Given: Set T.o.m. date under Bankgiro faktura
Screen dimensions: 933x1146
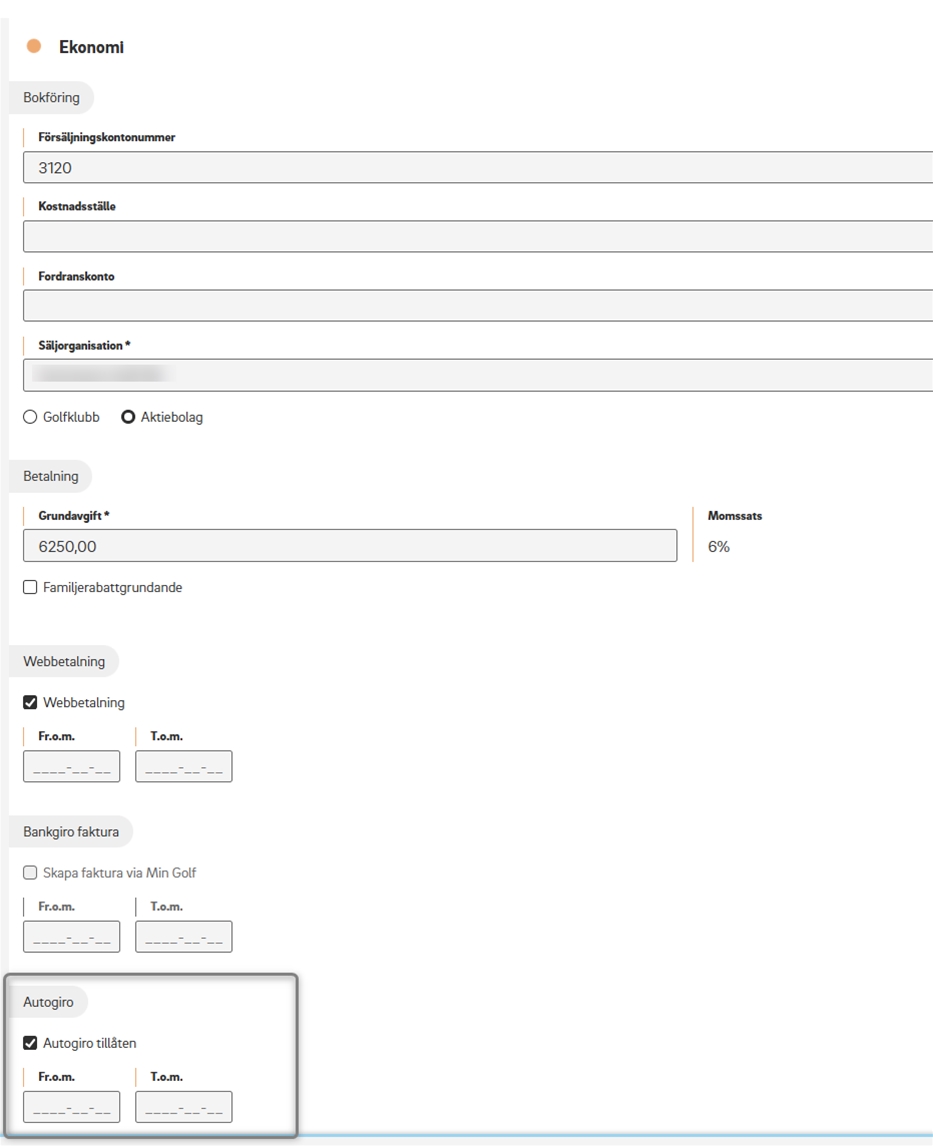Looking at the screenshot, I should pos(184,937).
